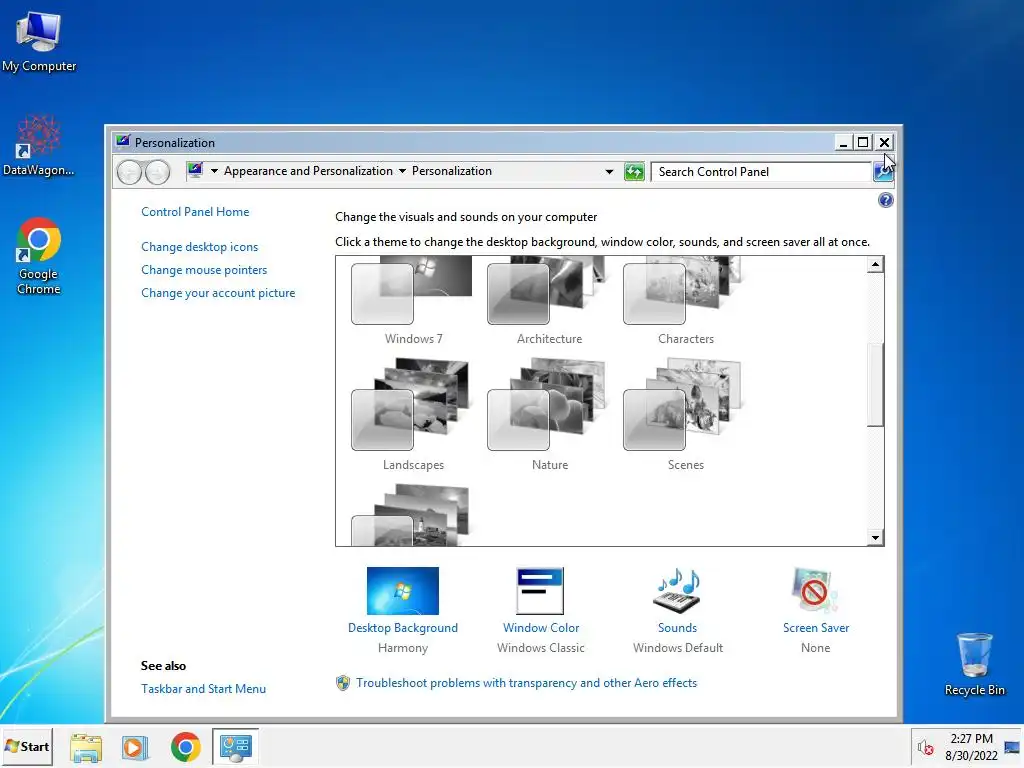
Task: Click the muted volume tray icon
Action: click(925, 747)
